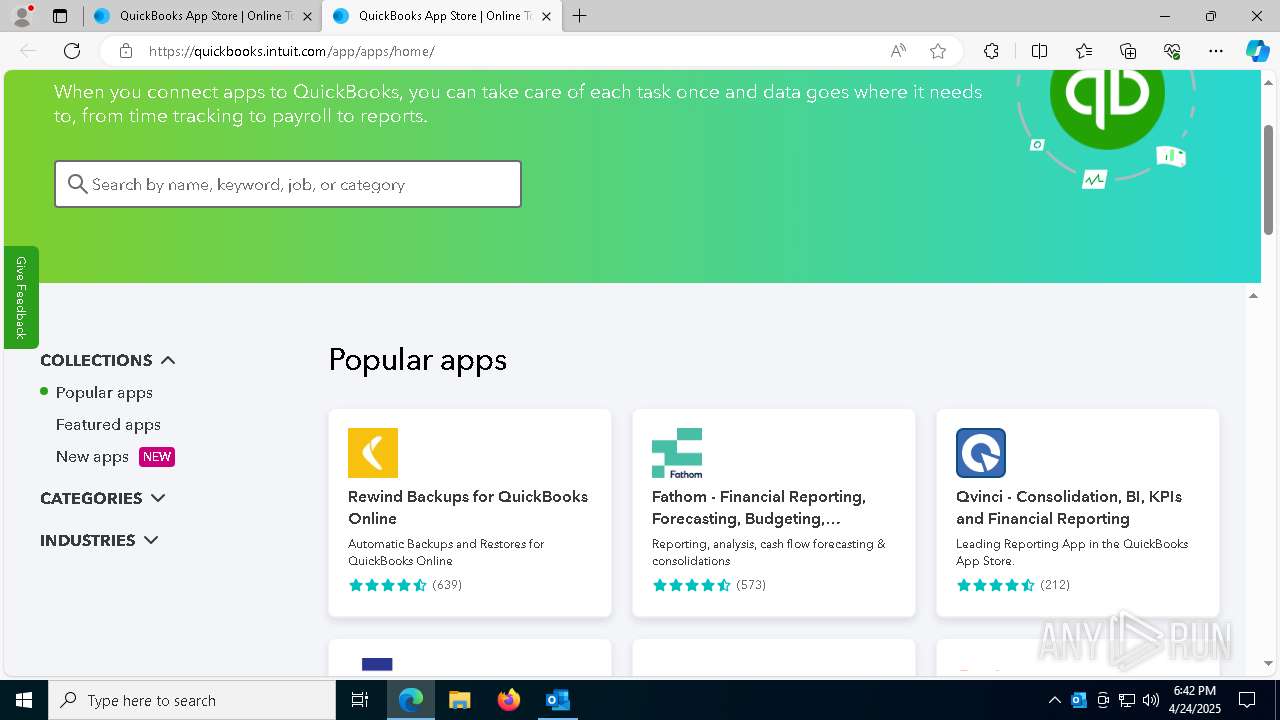
Task: Open volume control in system tray
Action: (x=1151, y=700)
